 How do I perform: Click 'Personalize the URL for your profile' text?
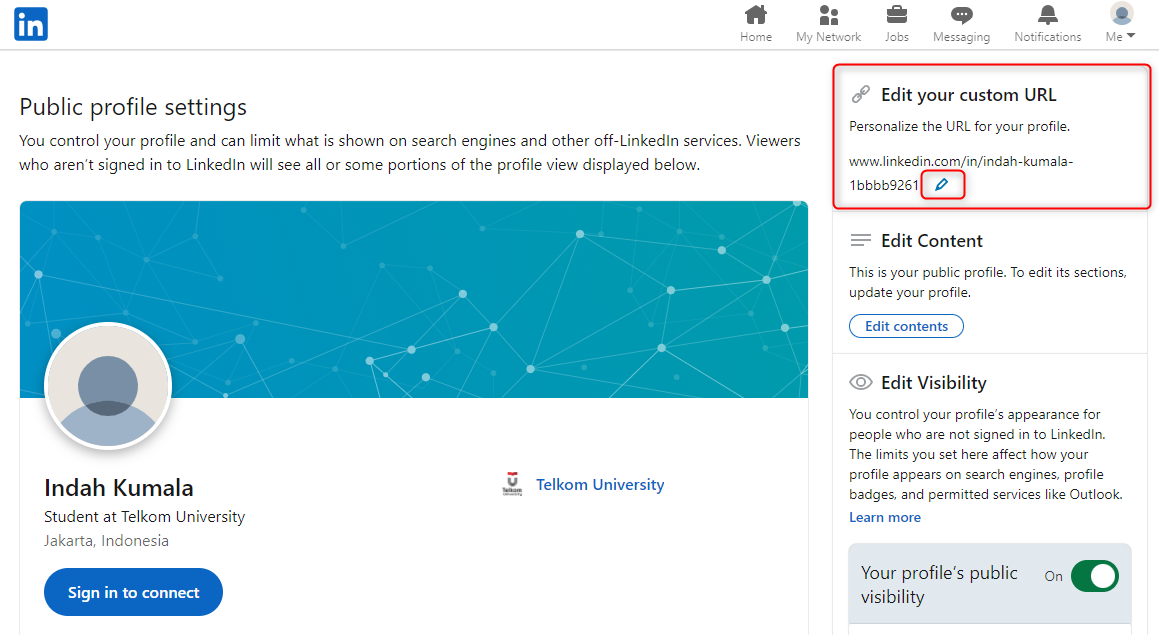959,126
